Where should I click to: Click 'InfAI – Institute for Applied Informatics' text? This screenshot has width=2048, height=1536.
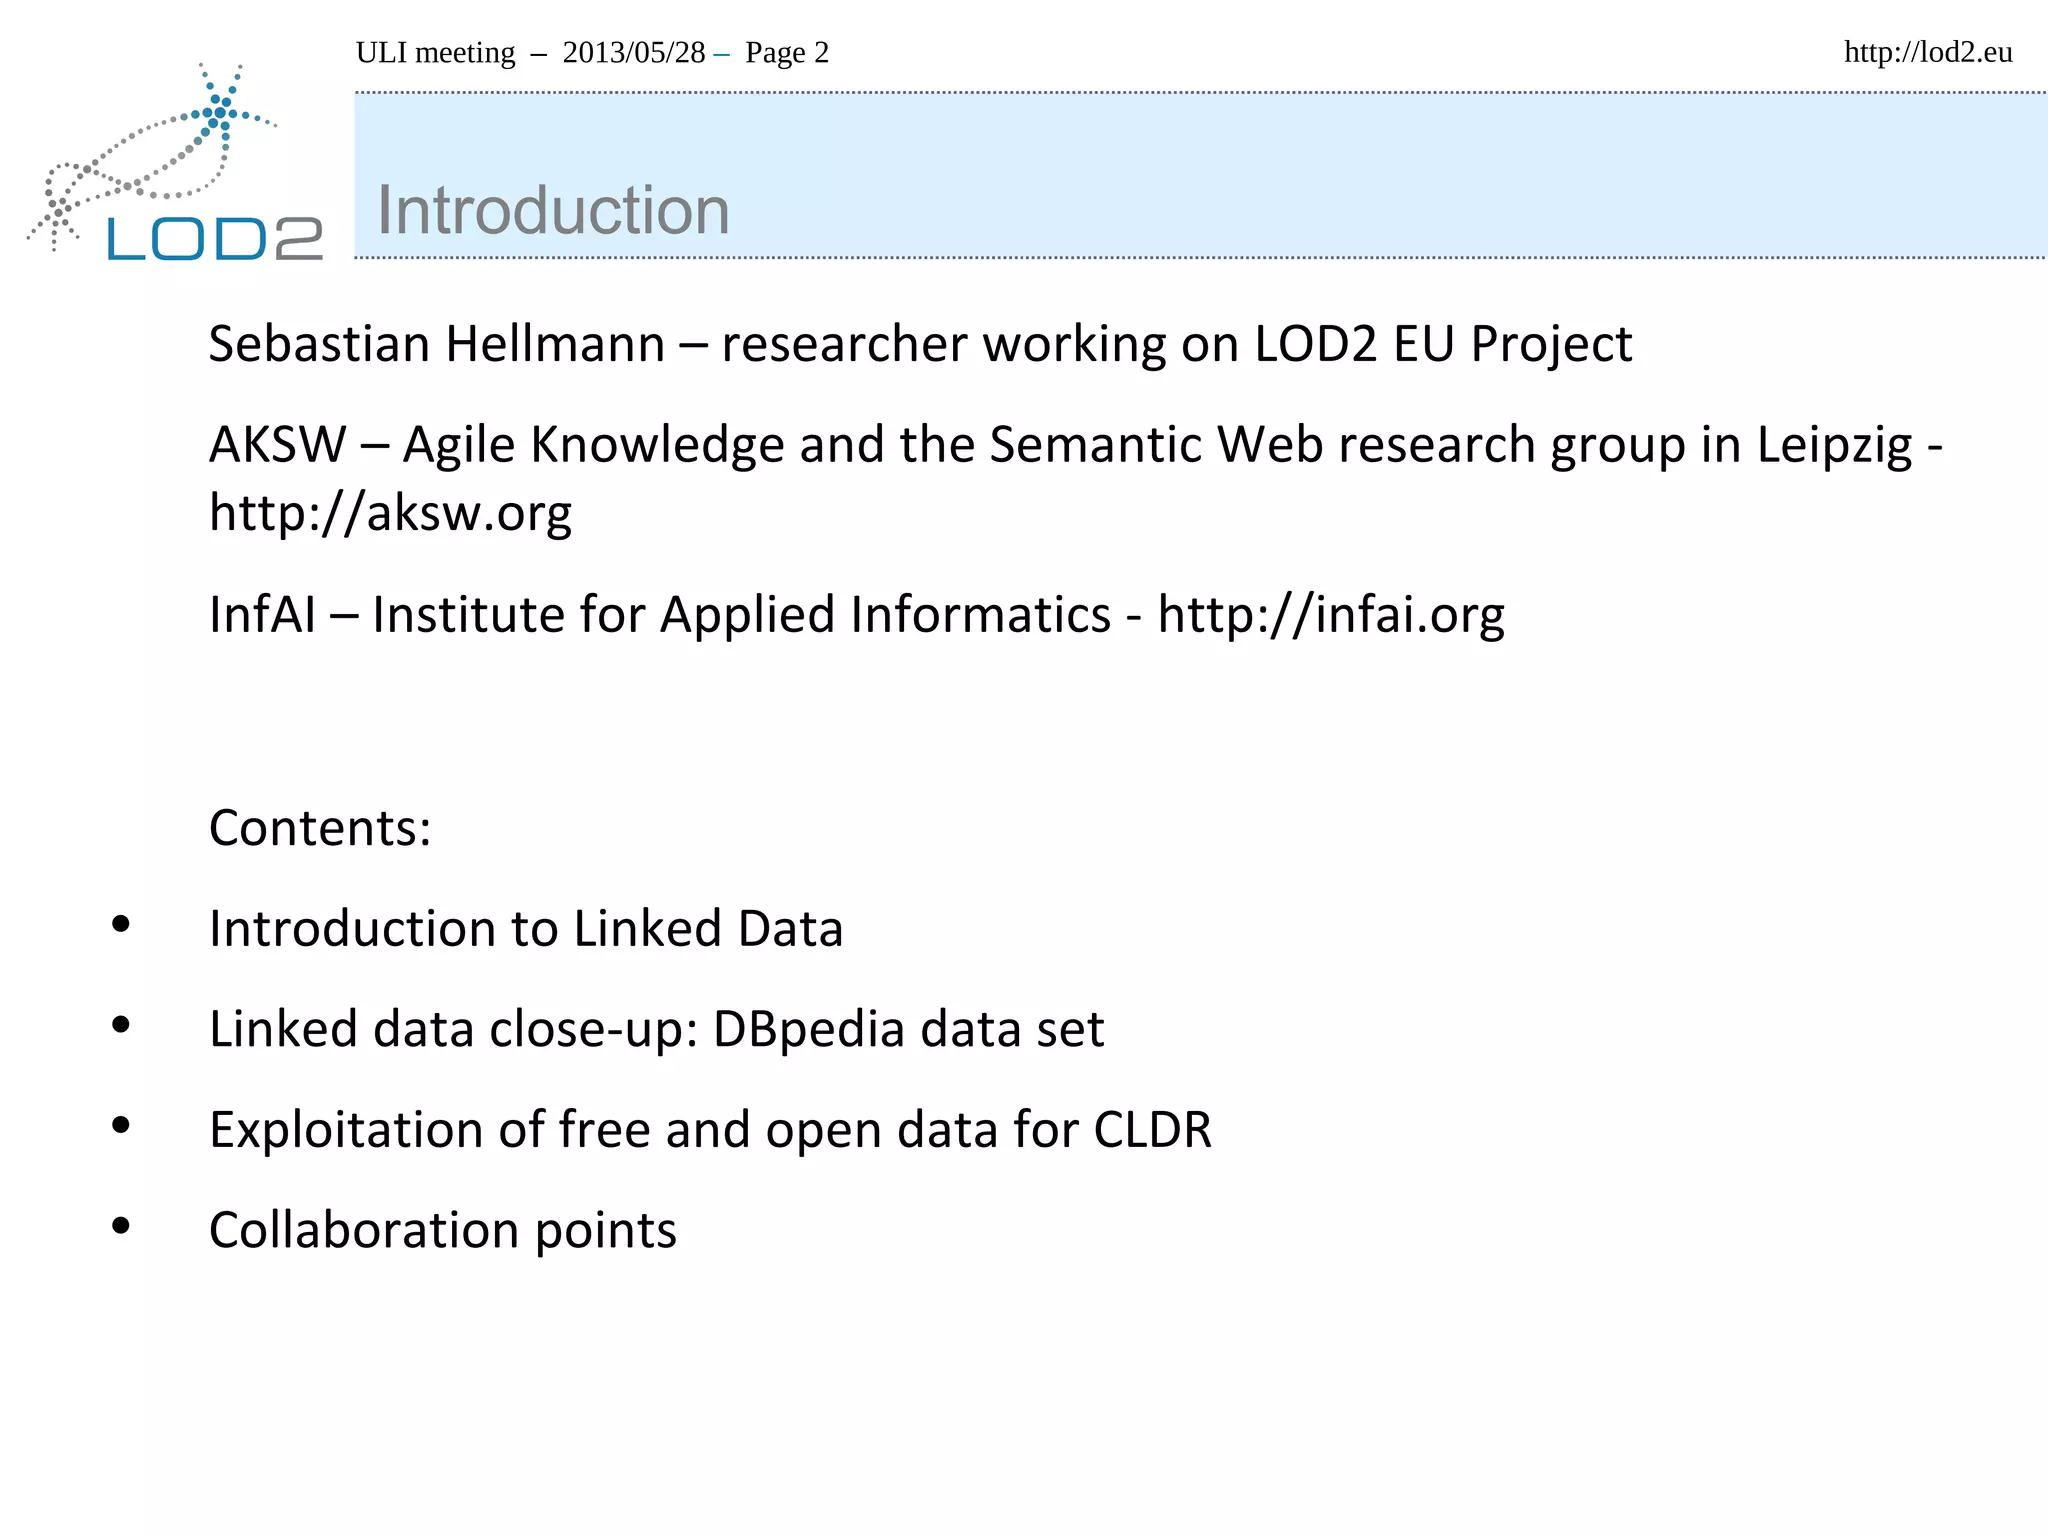[660, 615]
